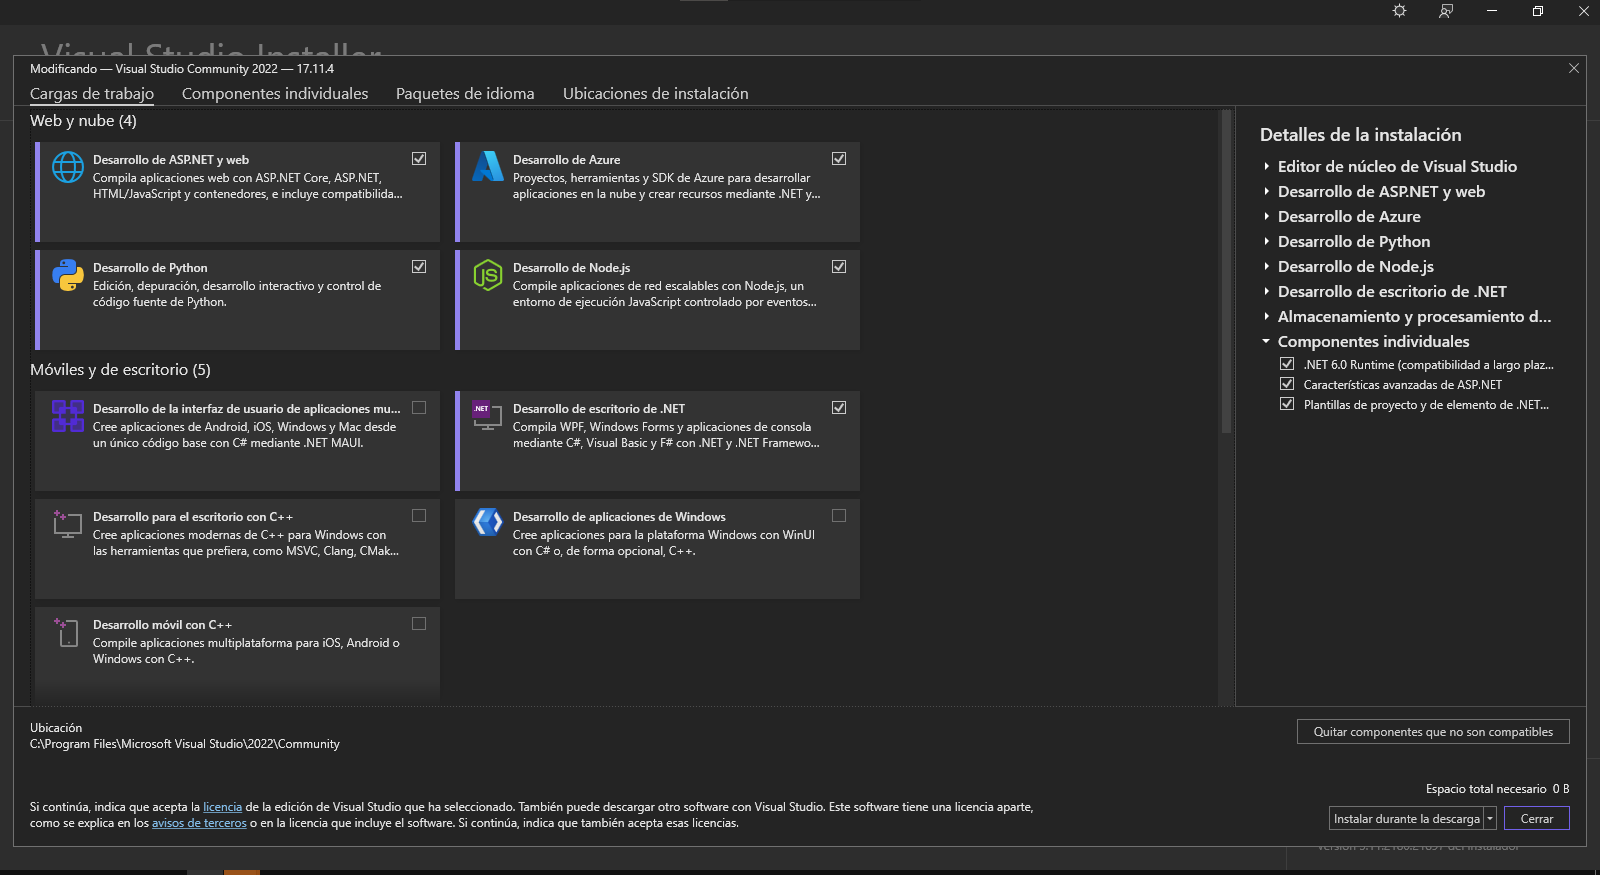This screenshot has width=1600, height=875.
Task: Click the Cerrar button
Action: point(1537,818)
